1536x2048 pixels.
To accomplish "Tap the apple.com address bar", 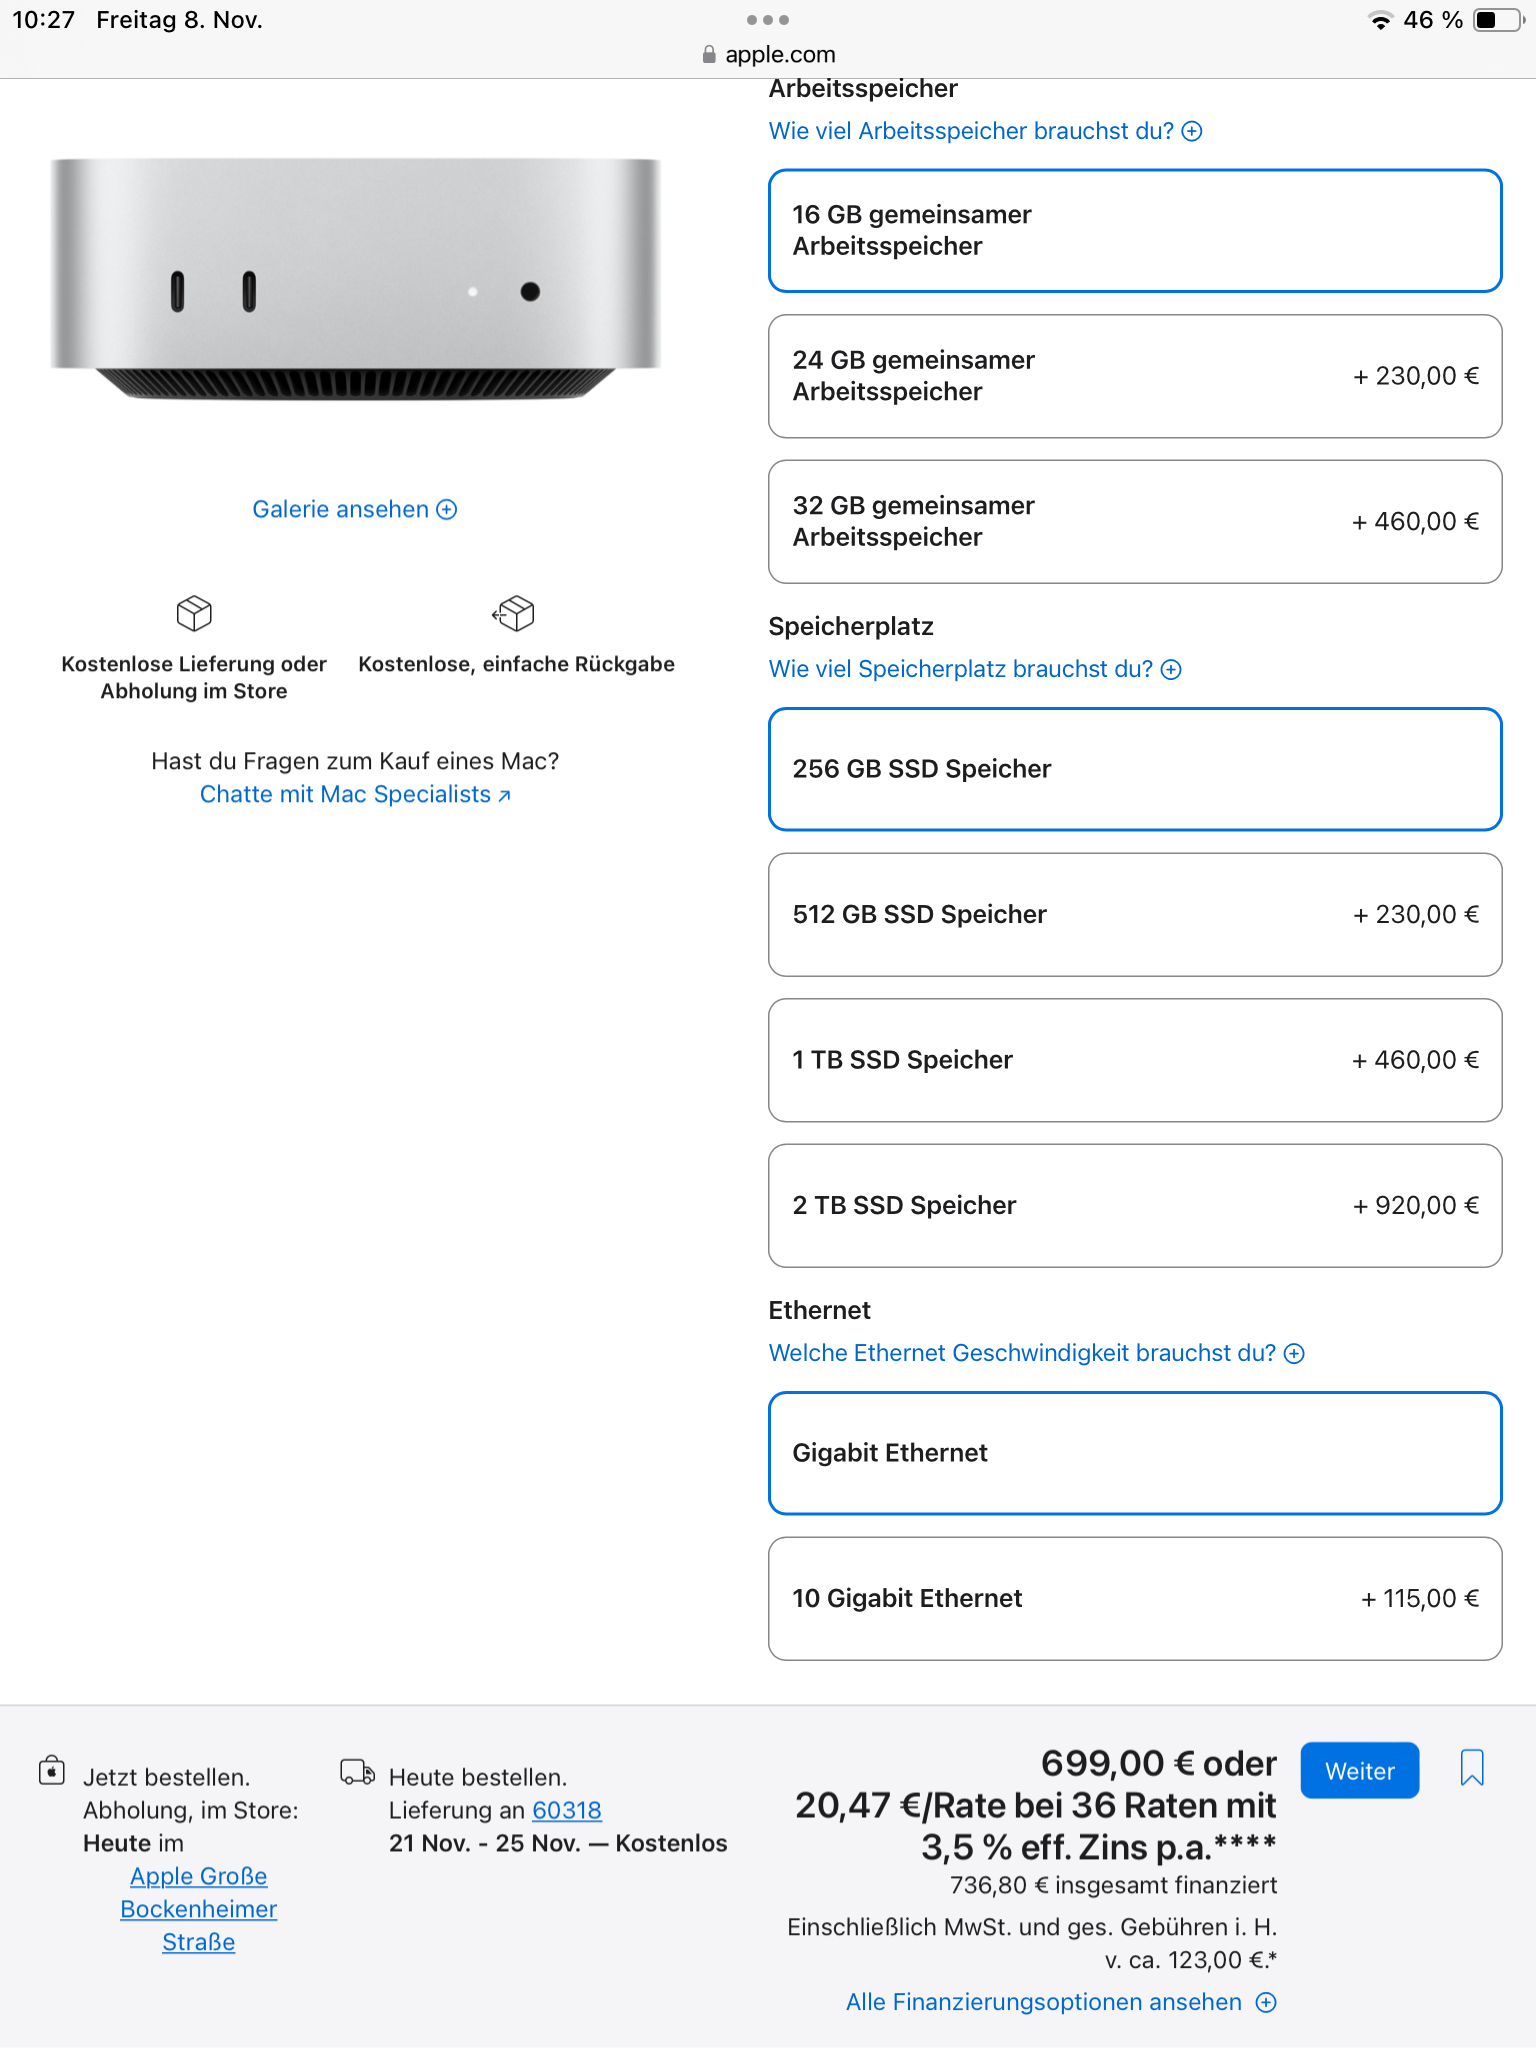I will pos(768,54).
